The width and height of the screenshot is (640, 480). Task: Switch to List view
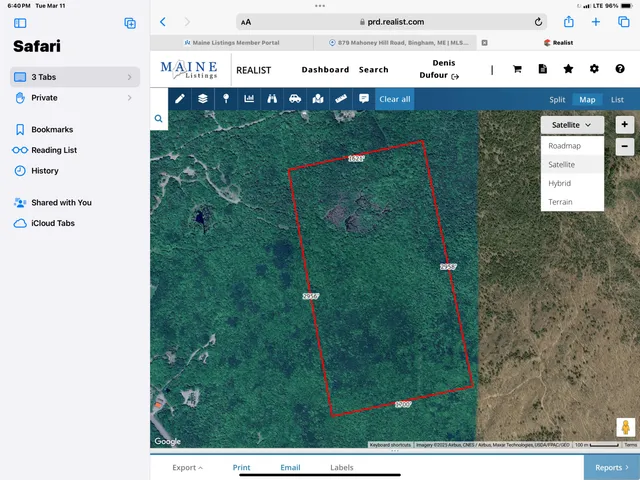coord(617,100)
